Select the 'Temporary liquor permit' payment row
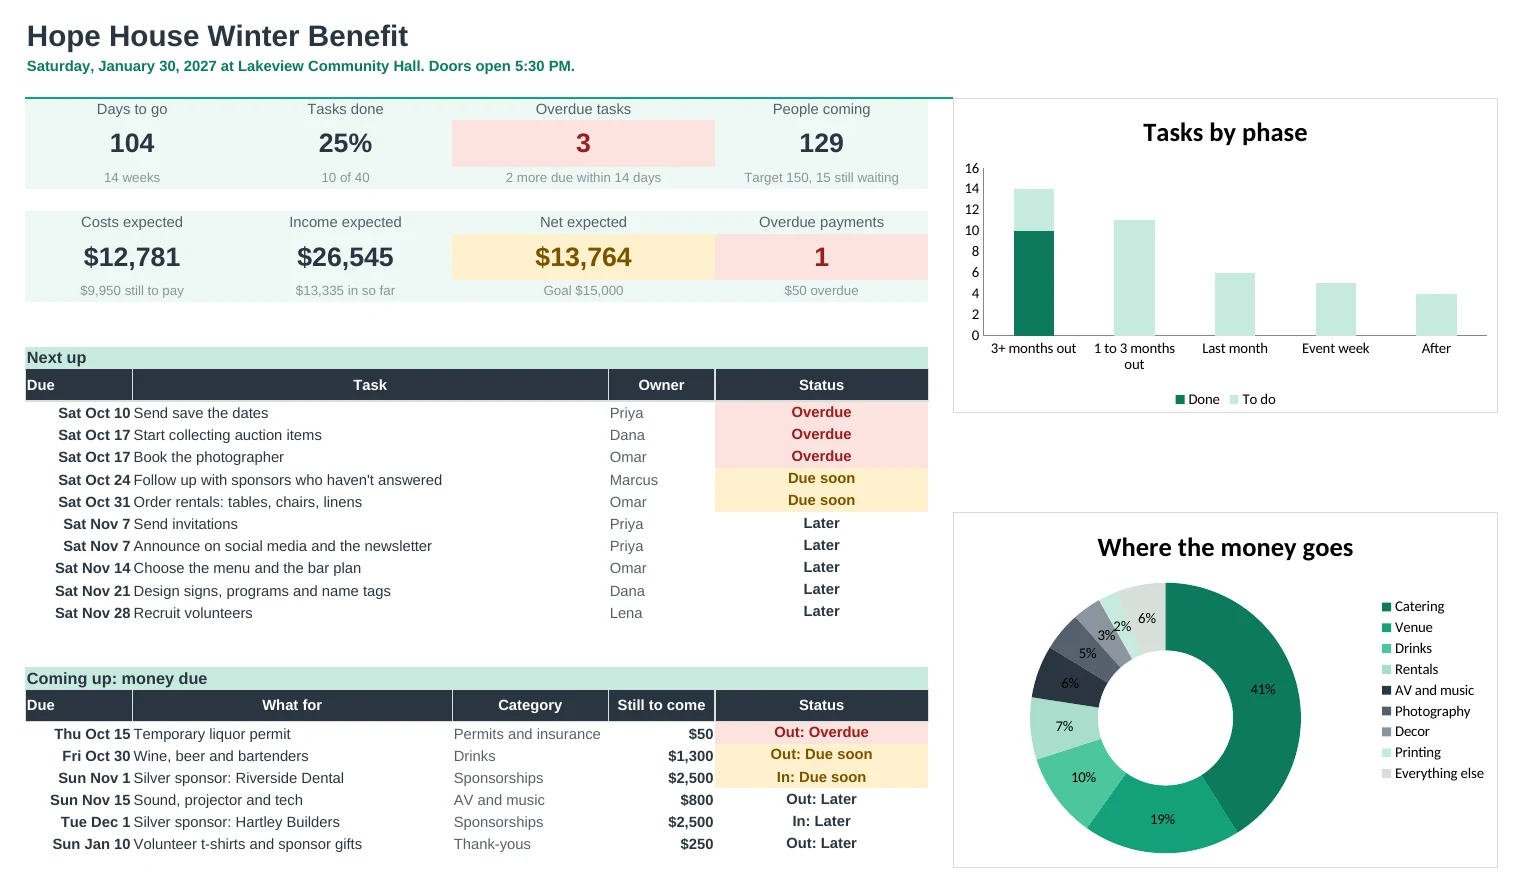 click(x=476, y=734)
